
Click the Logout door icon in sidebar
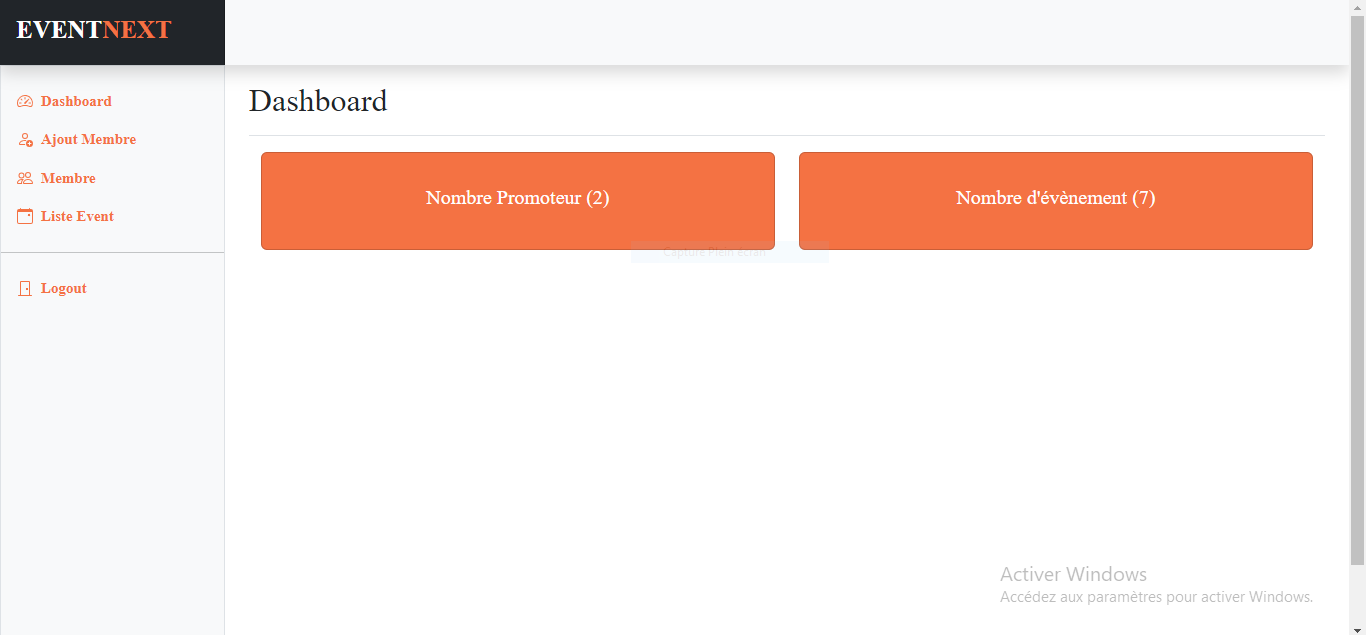(25, 288)
